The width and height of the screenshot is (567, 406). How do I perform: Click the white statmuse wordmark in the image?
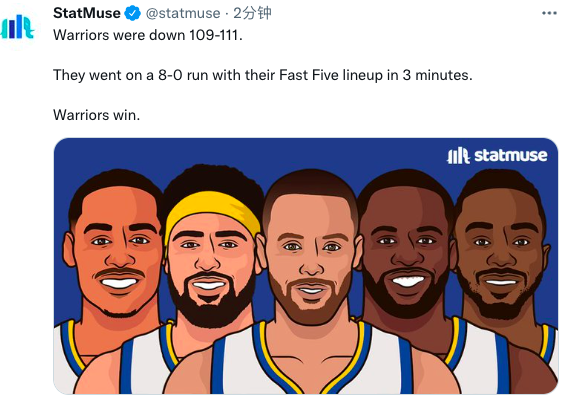click(511, 155)
